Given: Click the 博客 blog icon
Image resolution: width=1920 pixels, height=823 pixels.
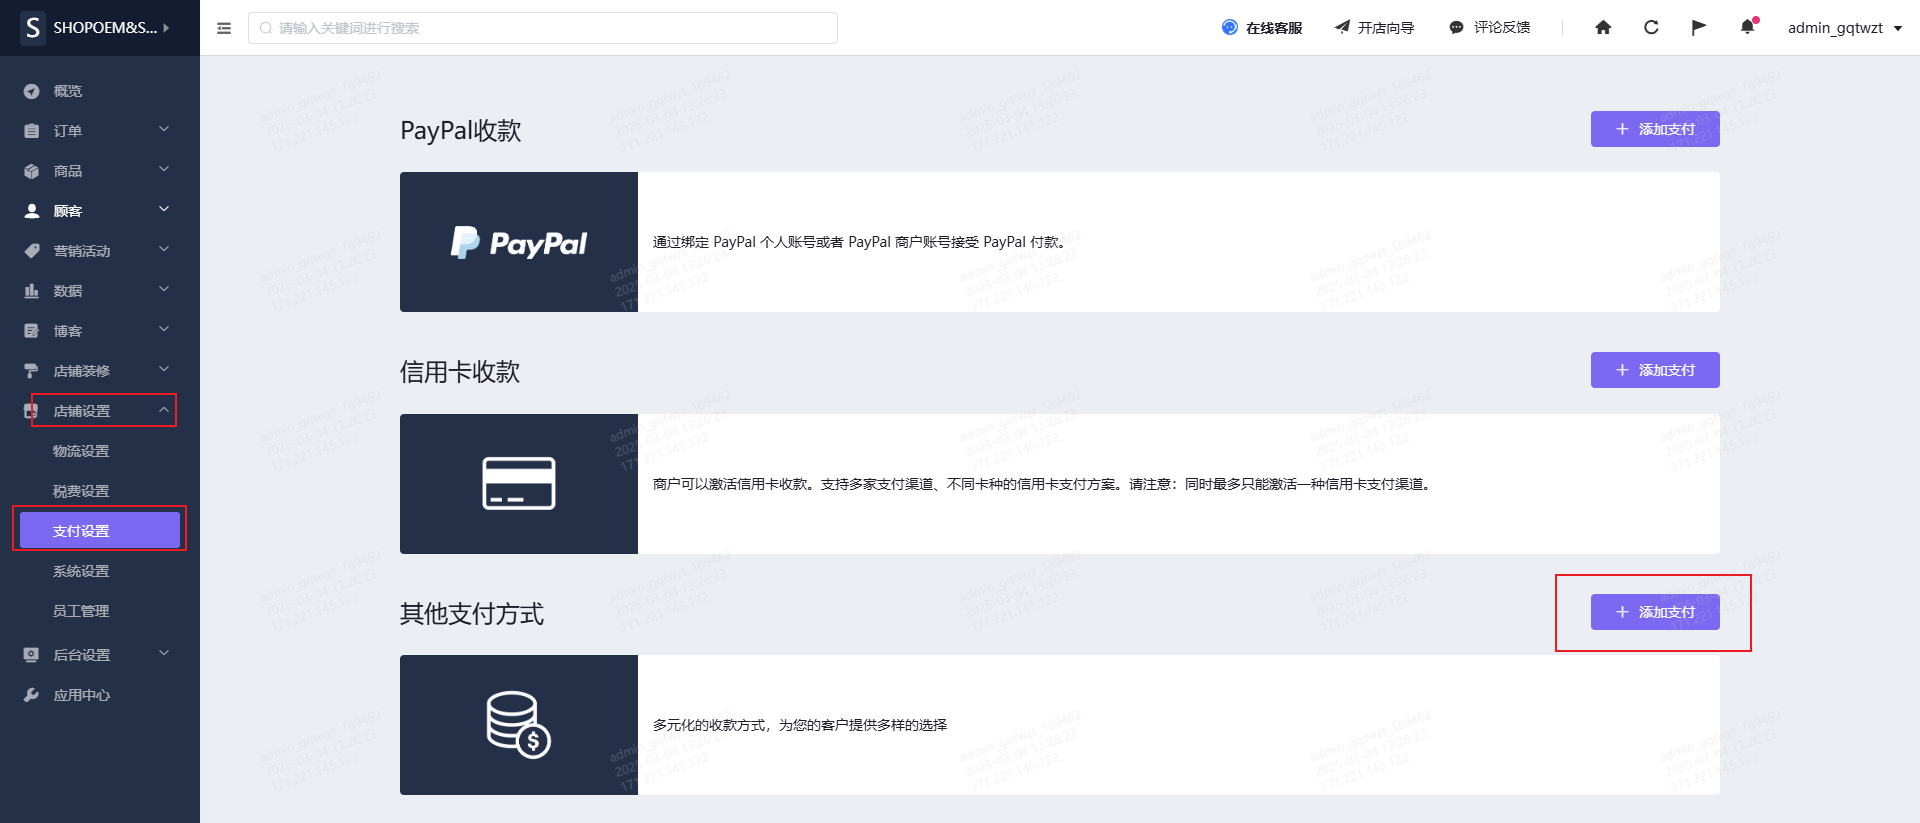Looking at the screenshot, I should pos(32,331).
